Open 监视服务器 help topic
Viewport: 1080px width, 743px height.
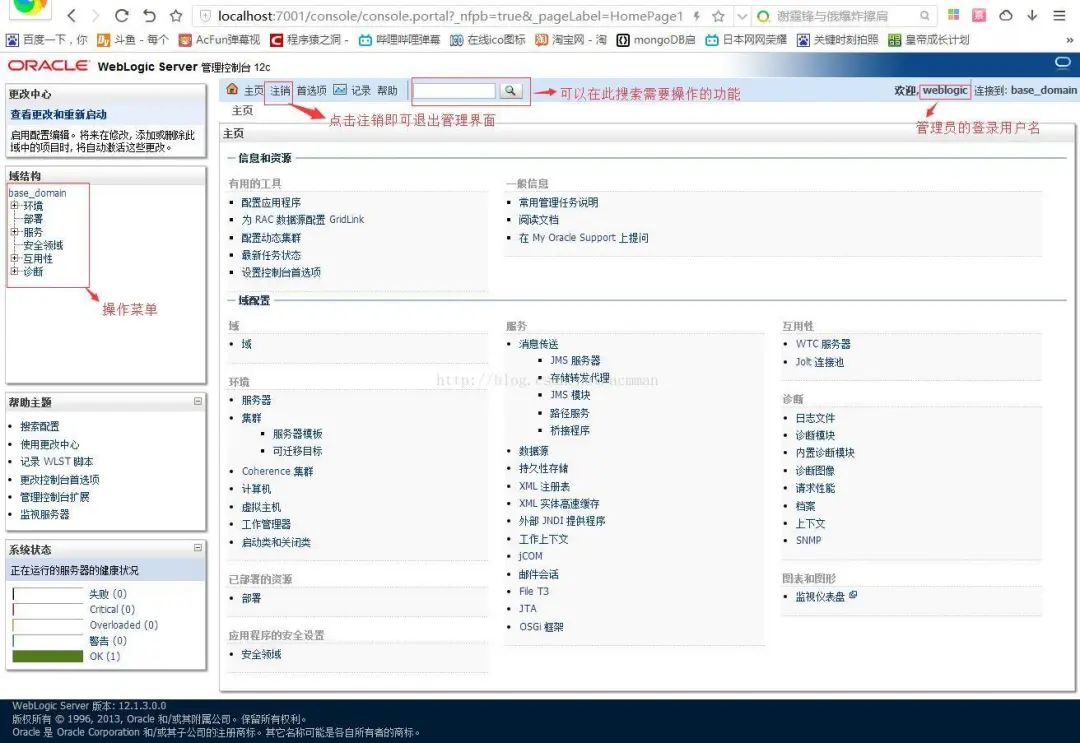45,514
